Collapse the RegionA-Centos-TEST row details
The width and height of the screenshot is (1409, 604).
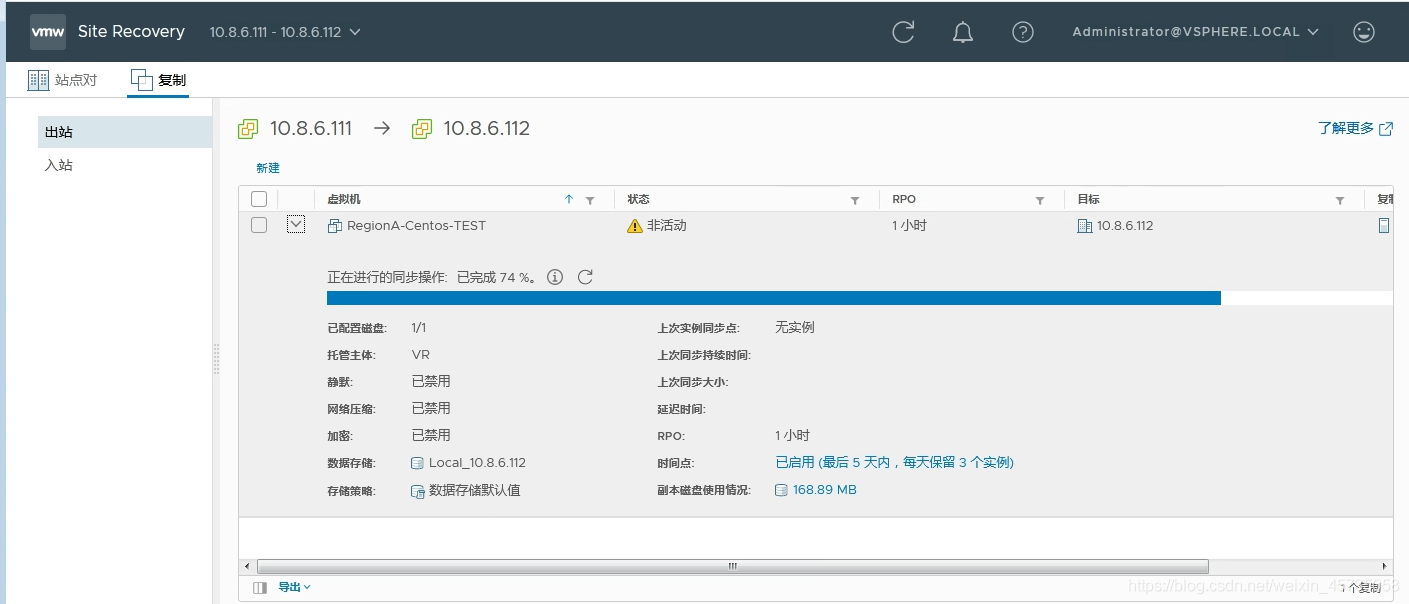click(295, 225)
